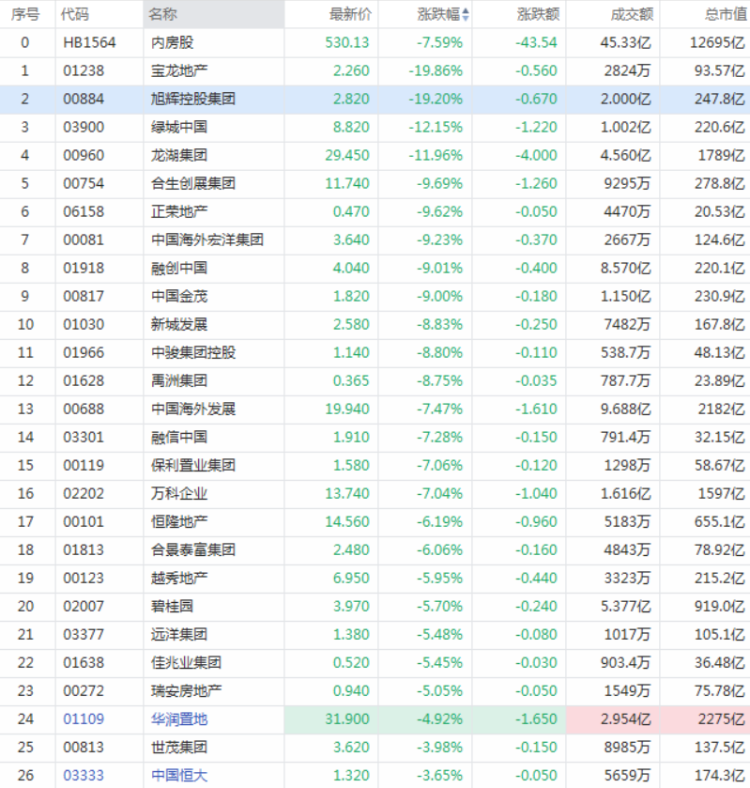Click market cap 919.0亿

720,606
